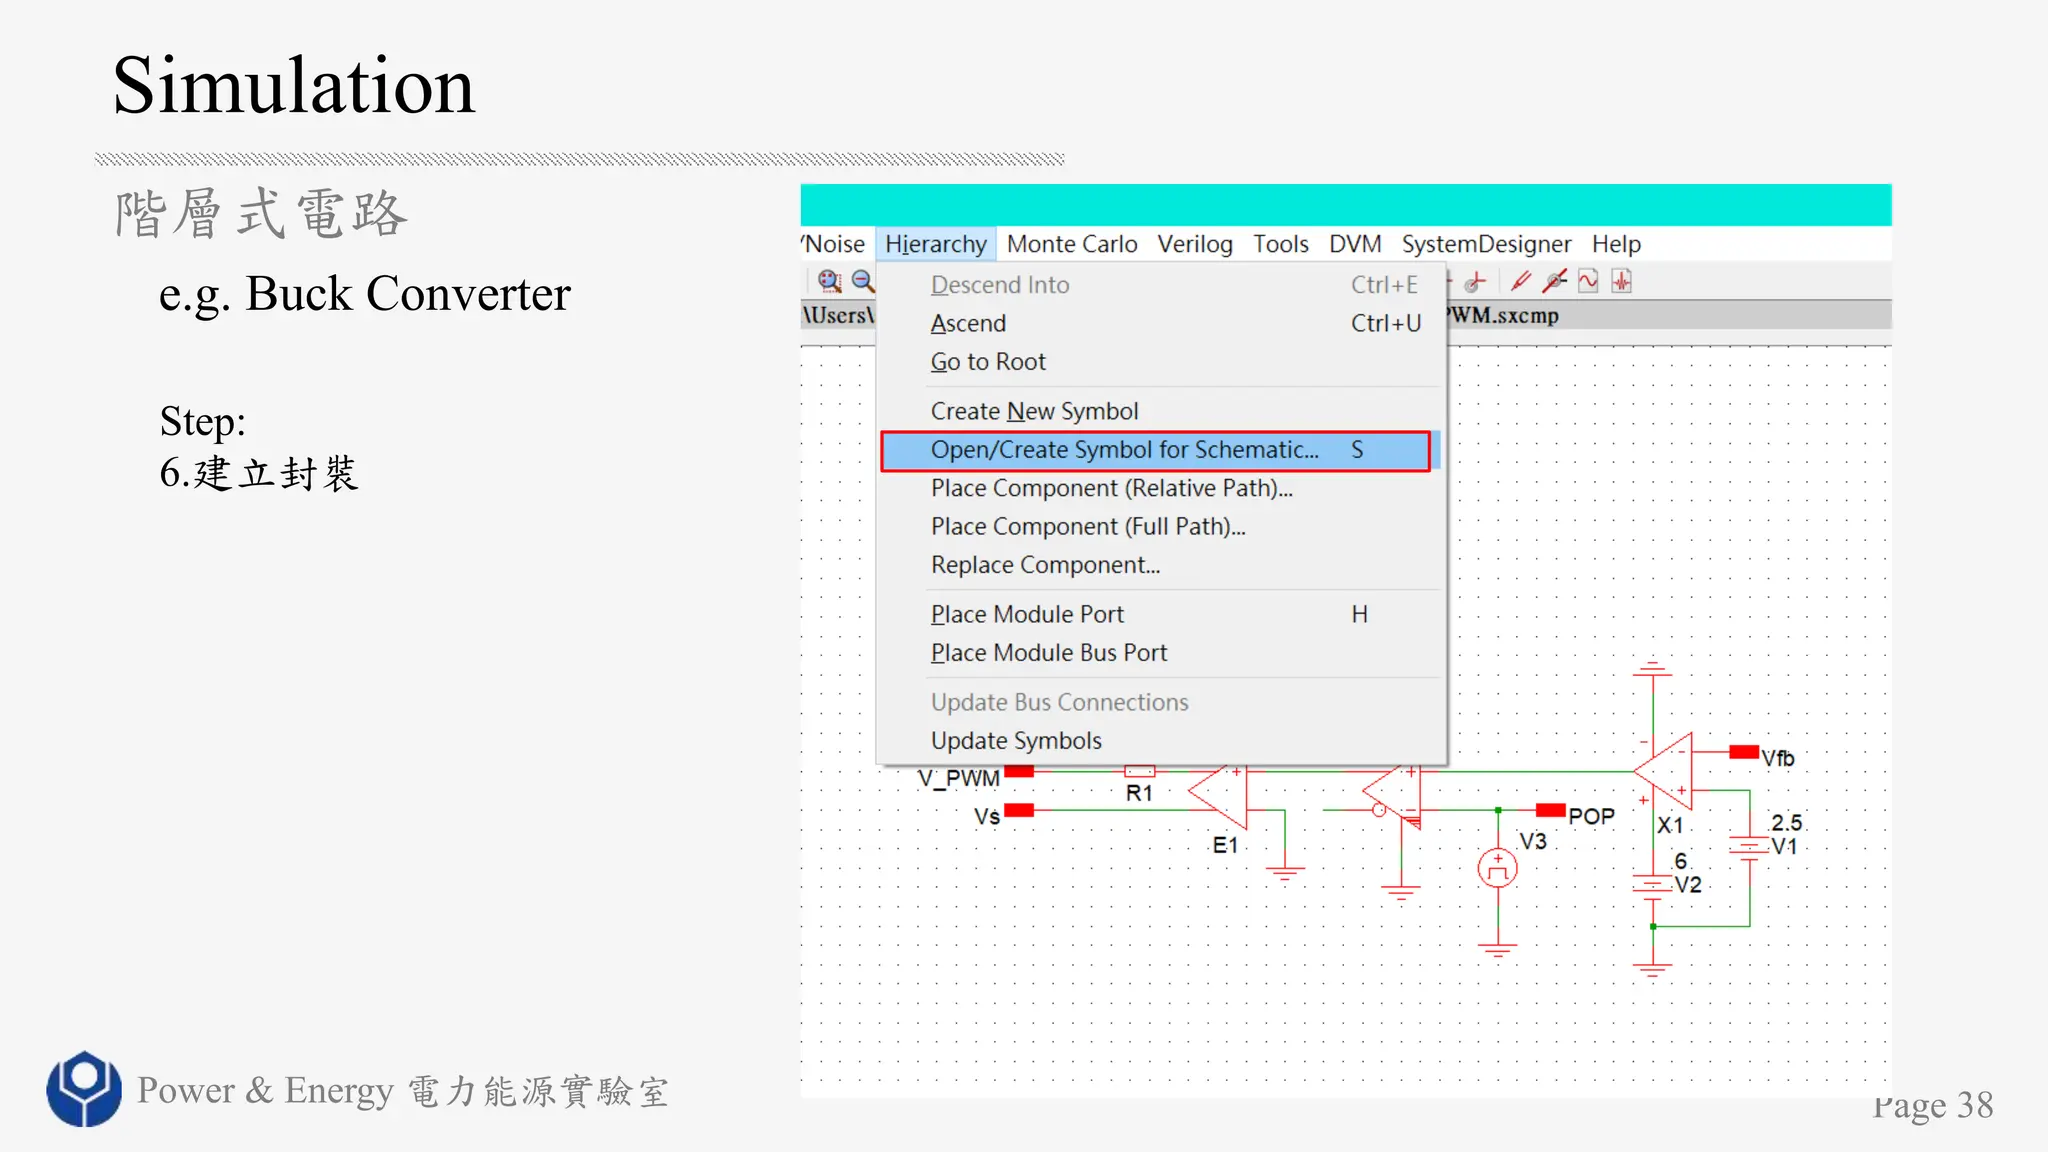Viewport: 2048px width, 1152px height.
Task: Select the crossed differential probe tool icon
Action: click(x=1554, y=282)
